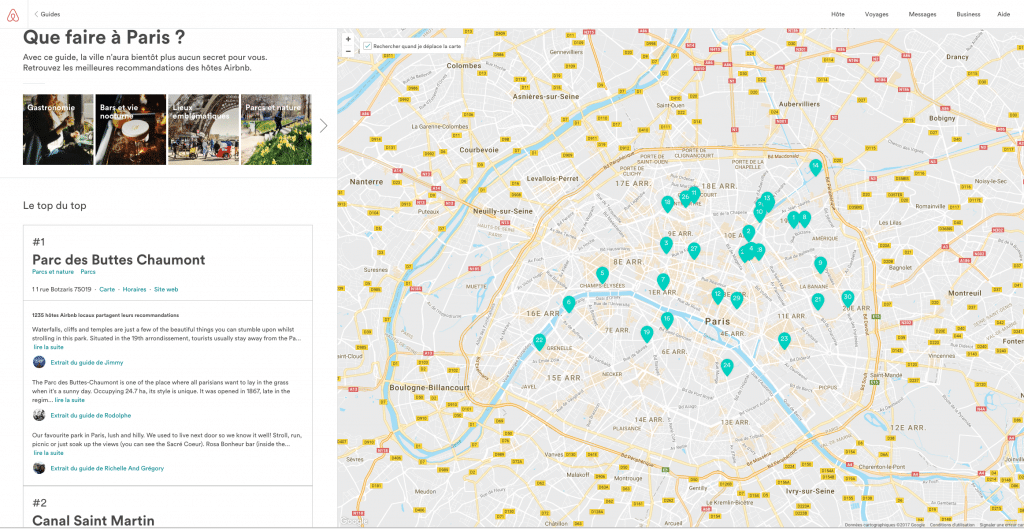Open 'Lieux emblématiques' category thumbnail
The image size is (1024, 529).
(x=204, y=129)
